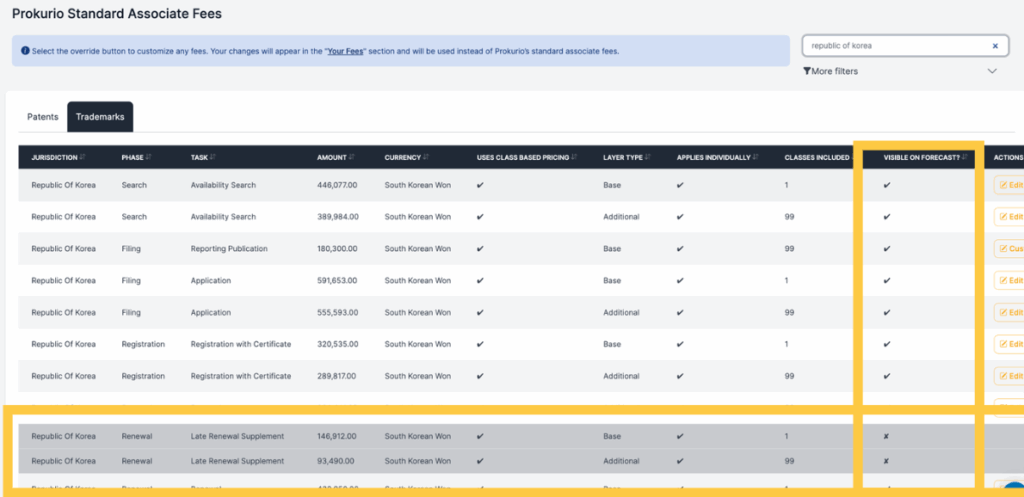
Task: Sort by Currency column sort icon
Action: pyautogui.click(x=426, y=157)
